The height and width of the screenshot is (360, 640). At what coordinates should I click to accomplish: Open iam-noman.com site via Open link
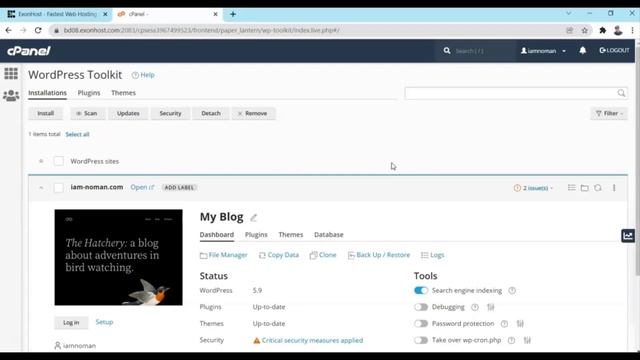[142, 187]
